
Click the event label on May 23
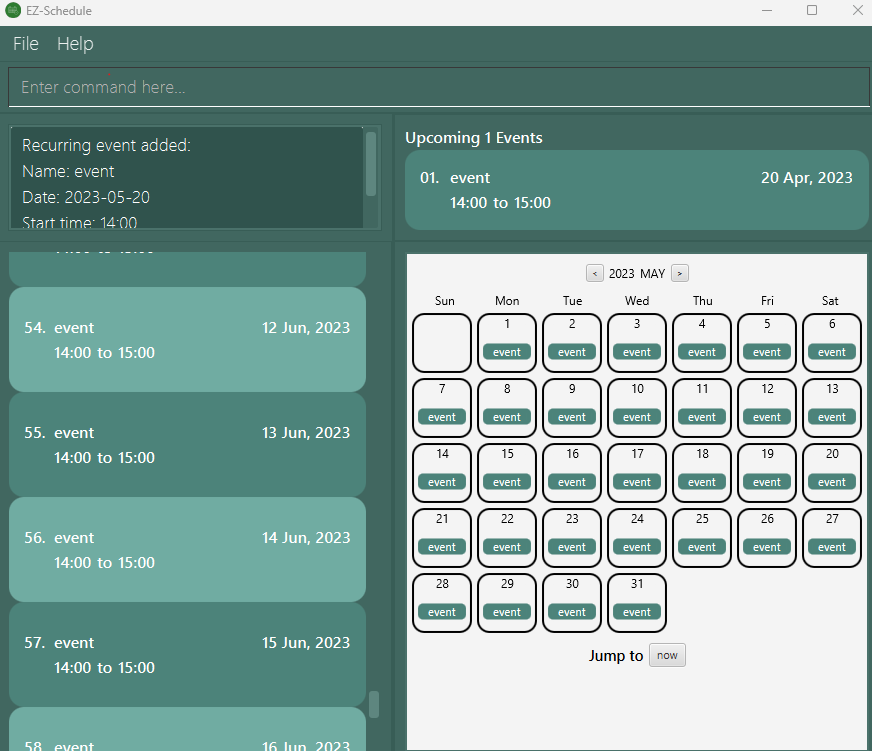572,547
